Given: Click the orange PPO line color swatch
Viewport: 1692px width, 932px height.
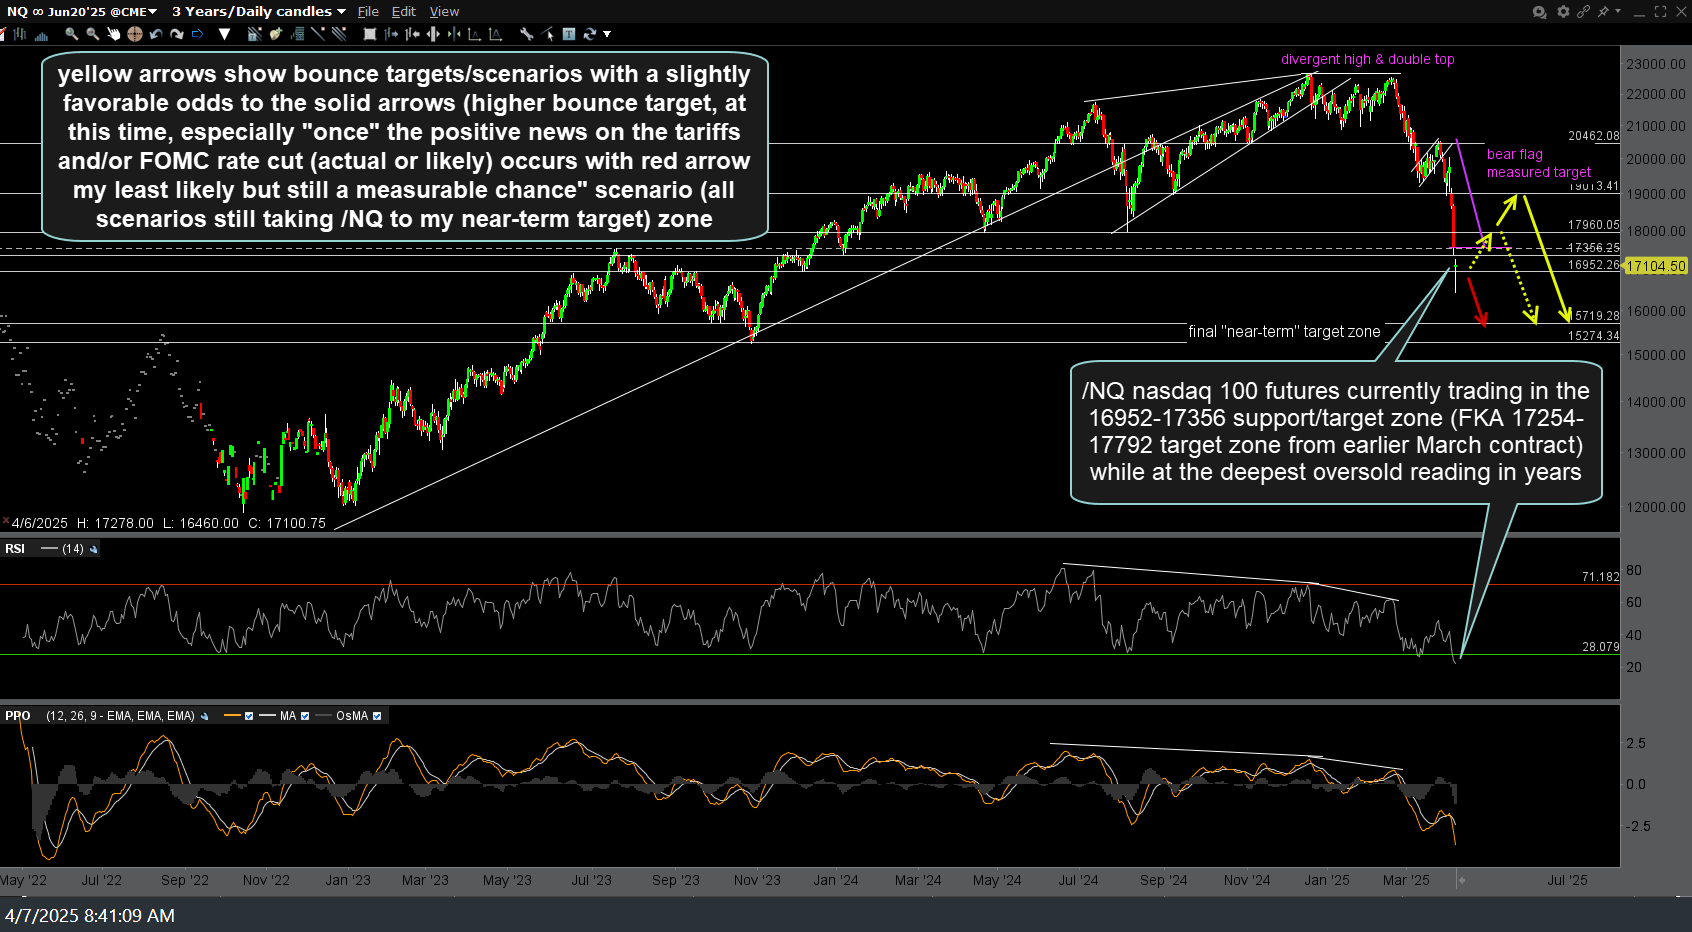Looking at the screenshot, I should point(232,715).
